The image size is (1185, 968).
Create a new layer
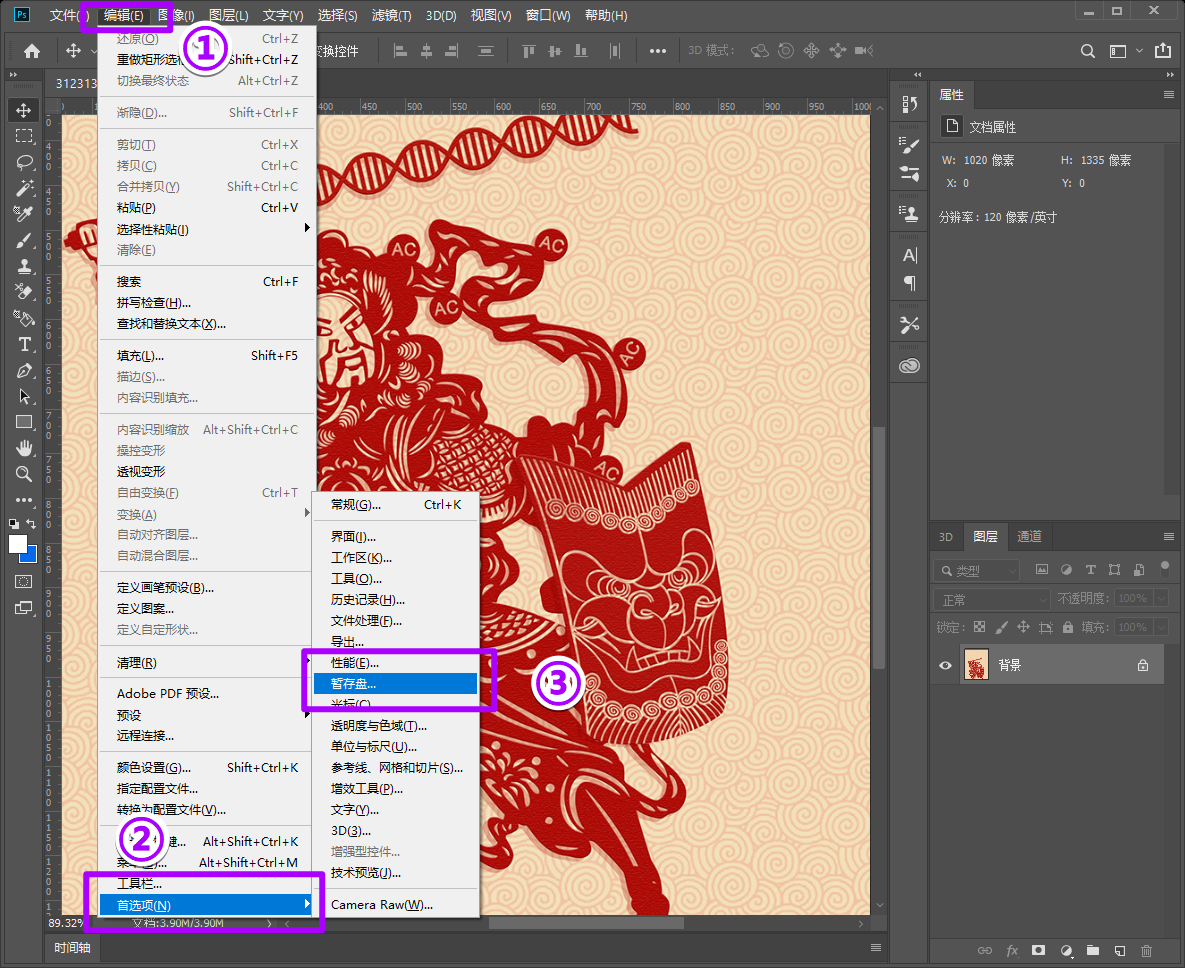1120,951
